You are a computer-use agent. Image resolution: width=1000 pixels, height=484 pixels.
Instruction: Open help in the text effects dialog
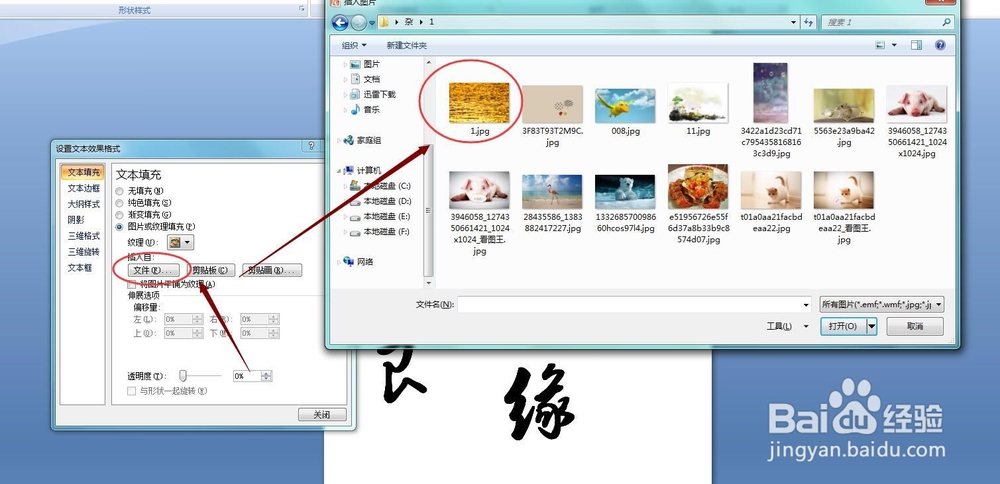pyautogui.click(x=311, y=147)
